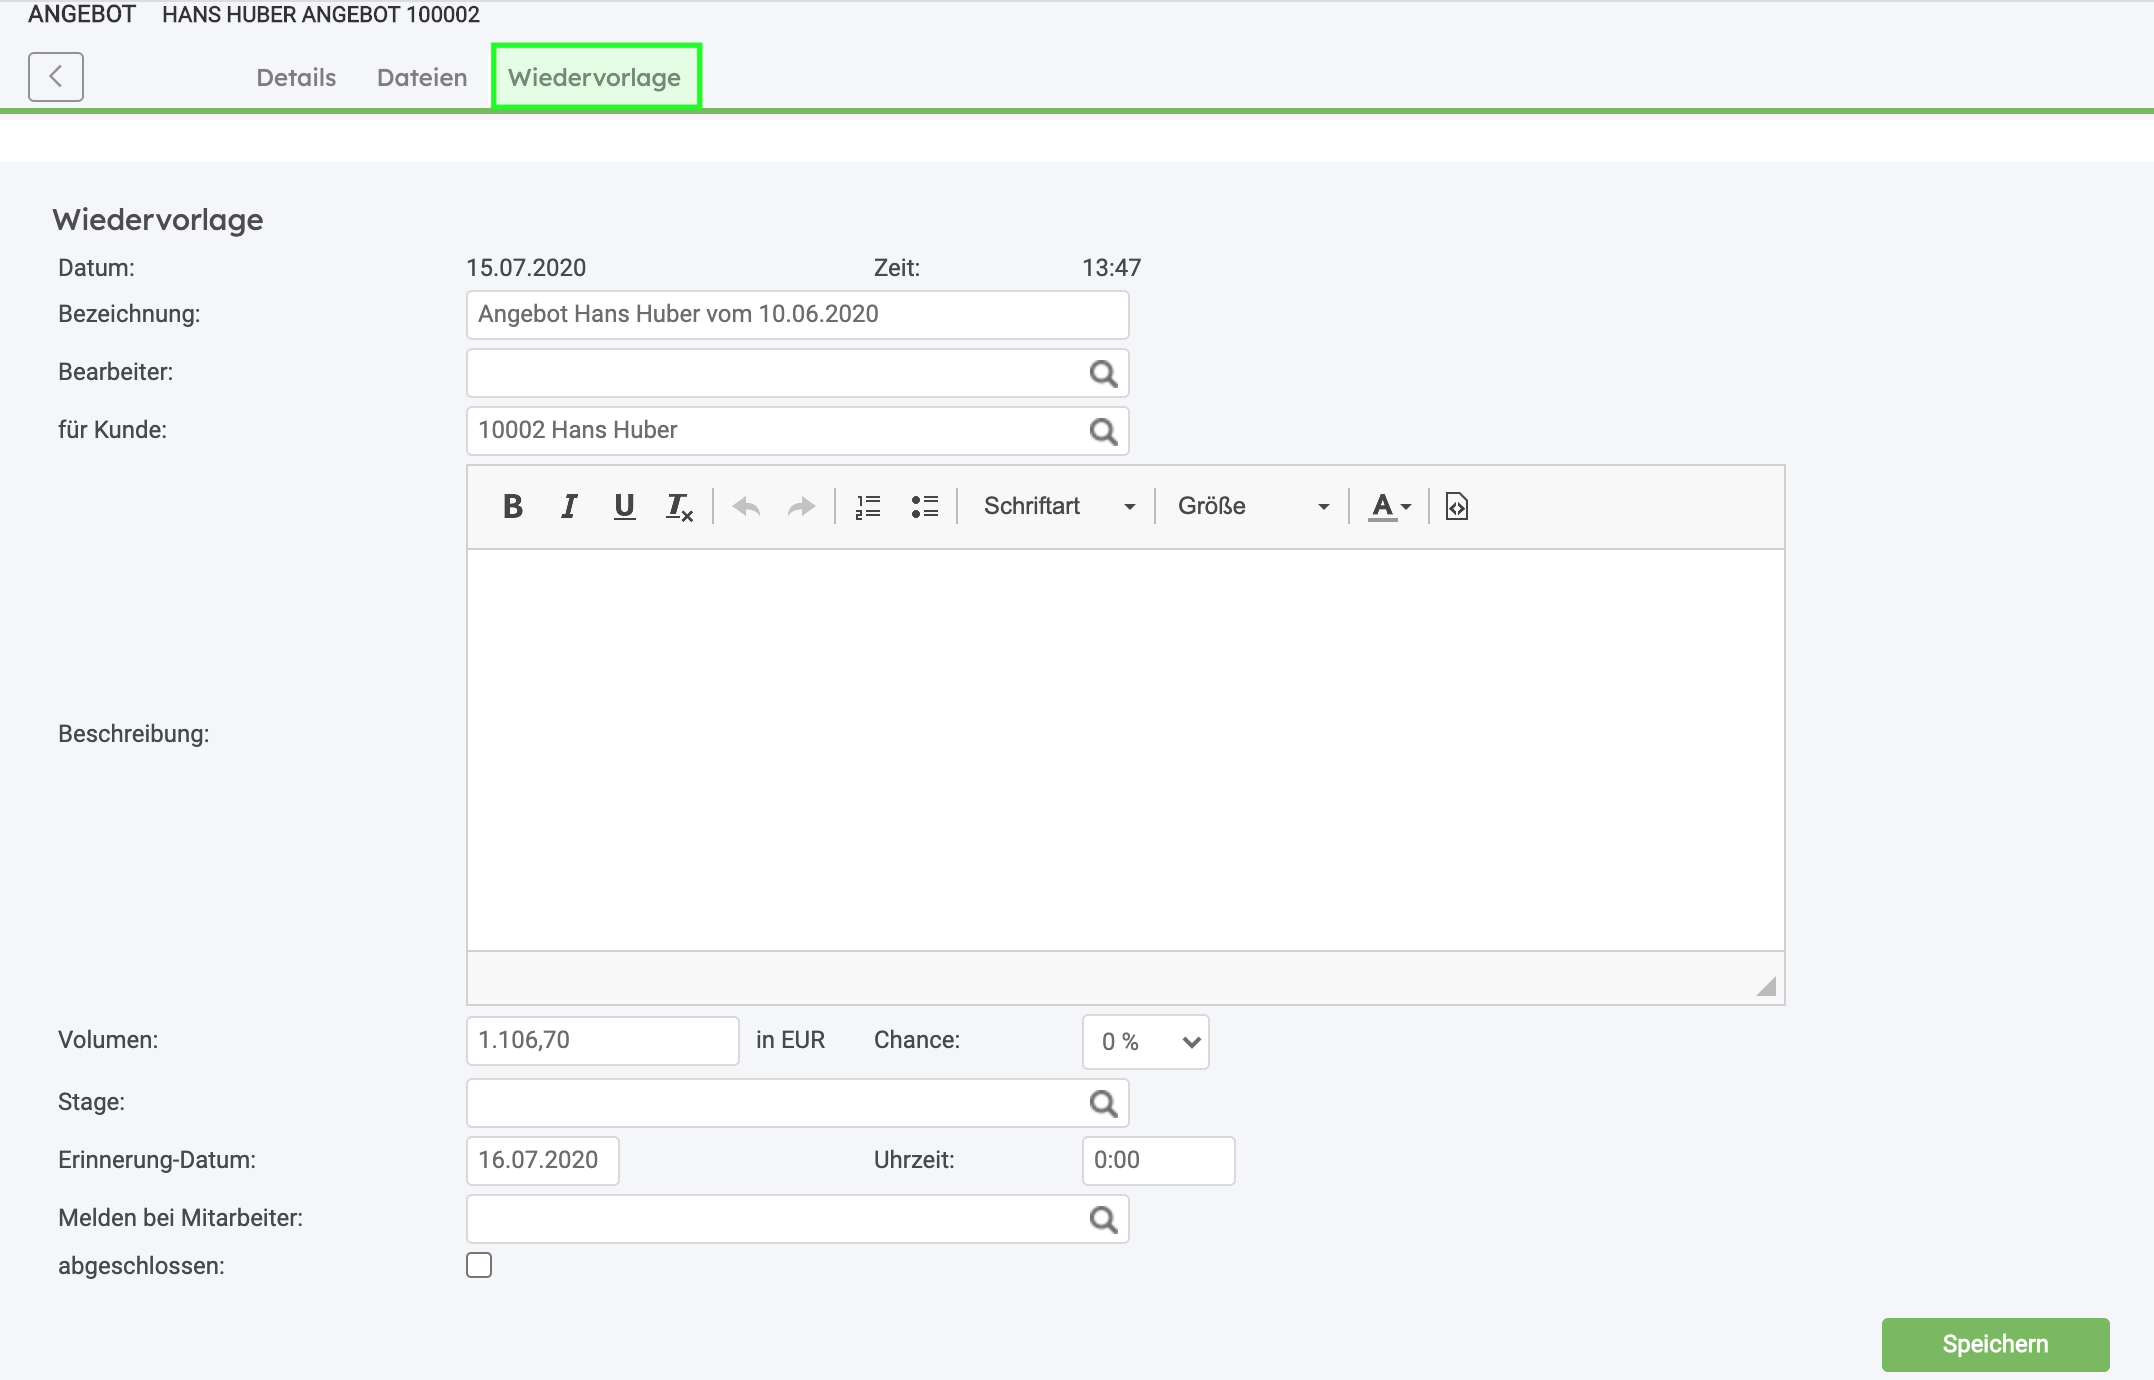This screenshot has height=1380, width=2154.
Task: Open the Dateien tab
Action: pos(422,78)
